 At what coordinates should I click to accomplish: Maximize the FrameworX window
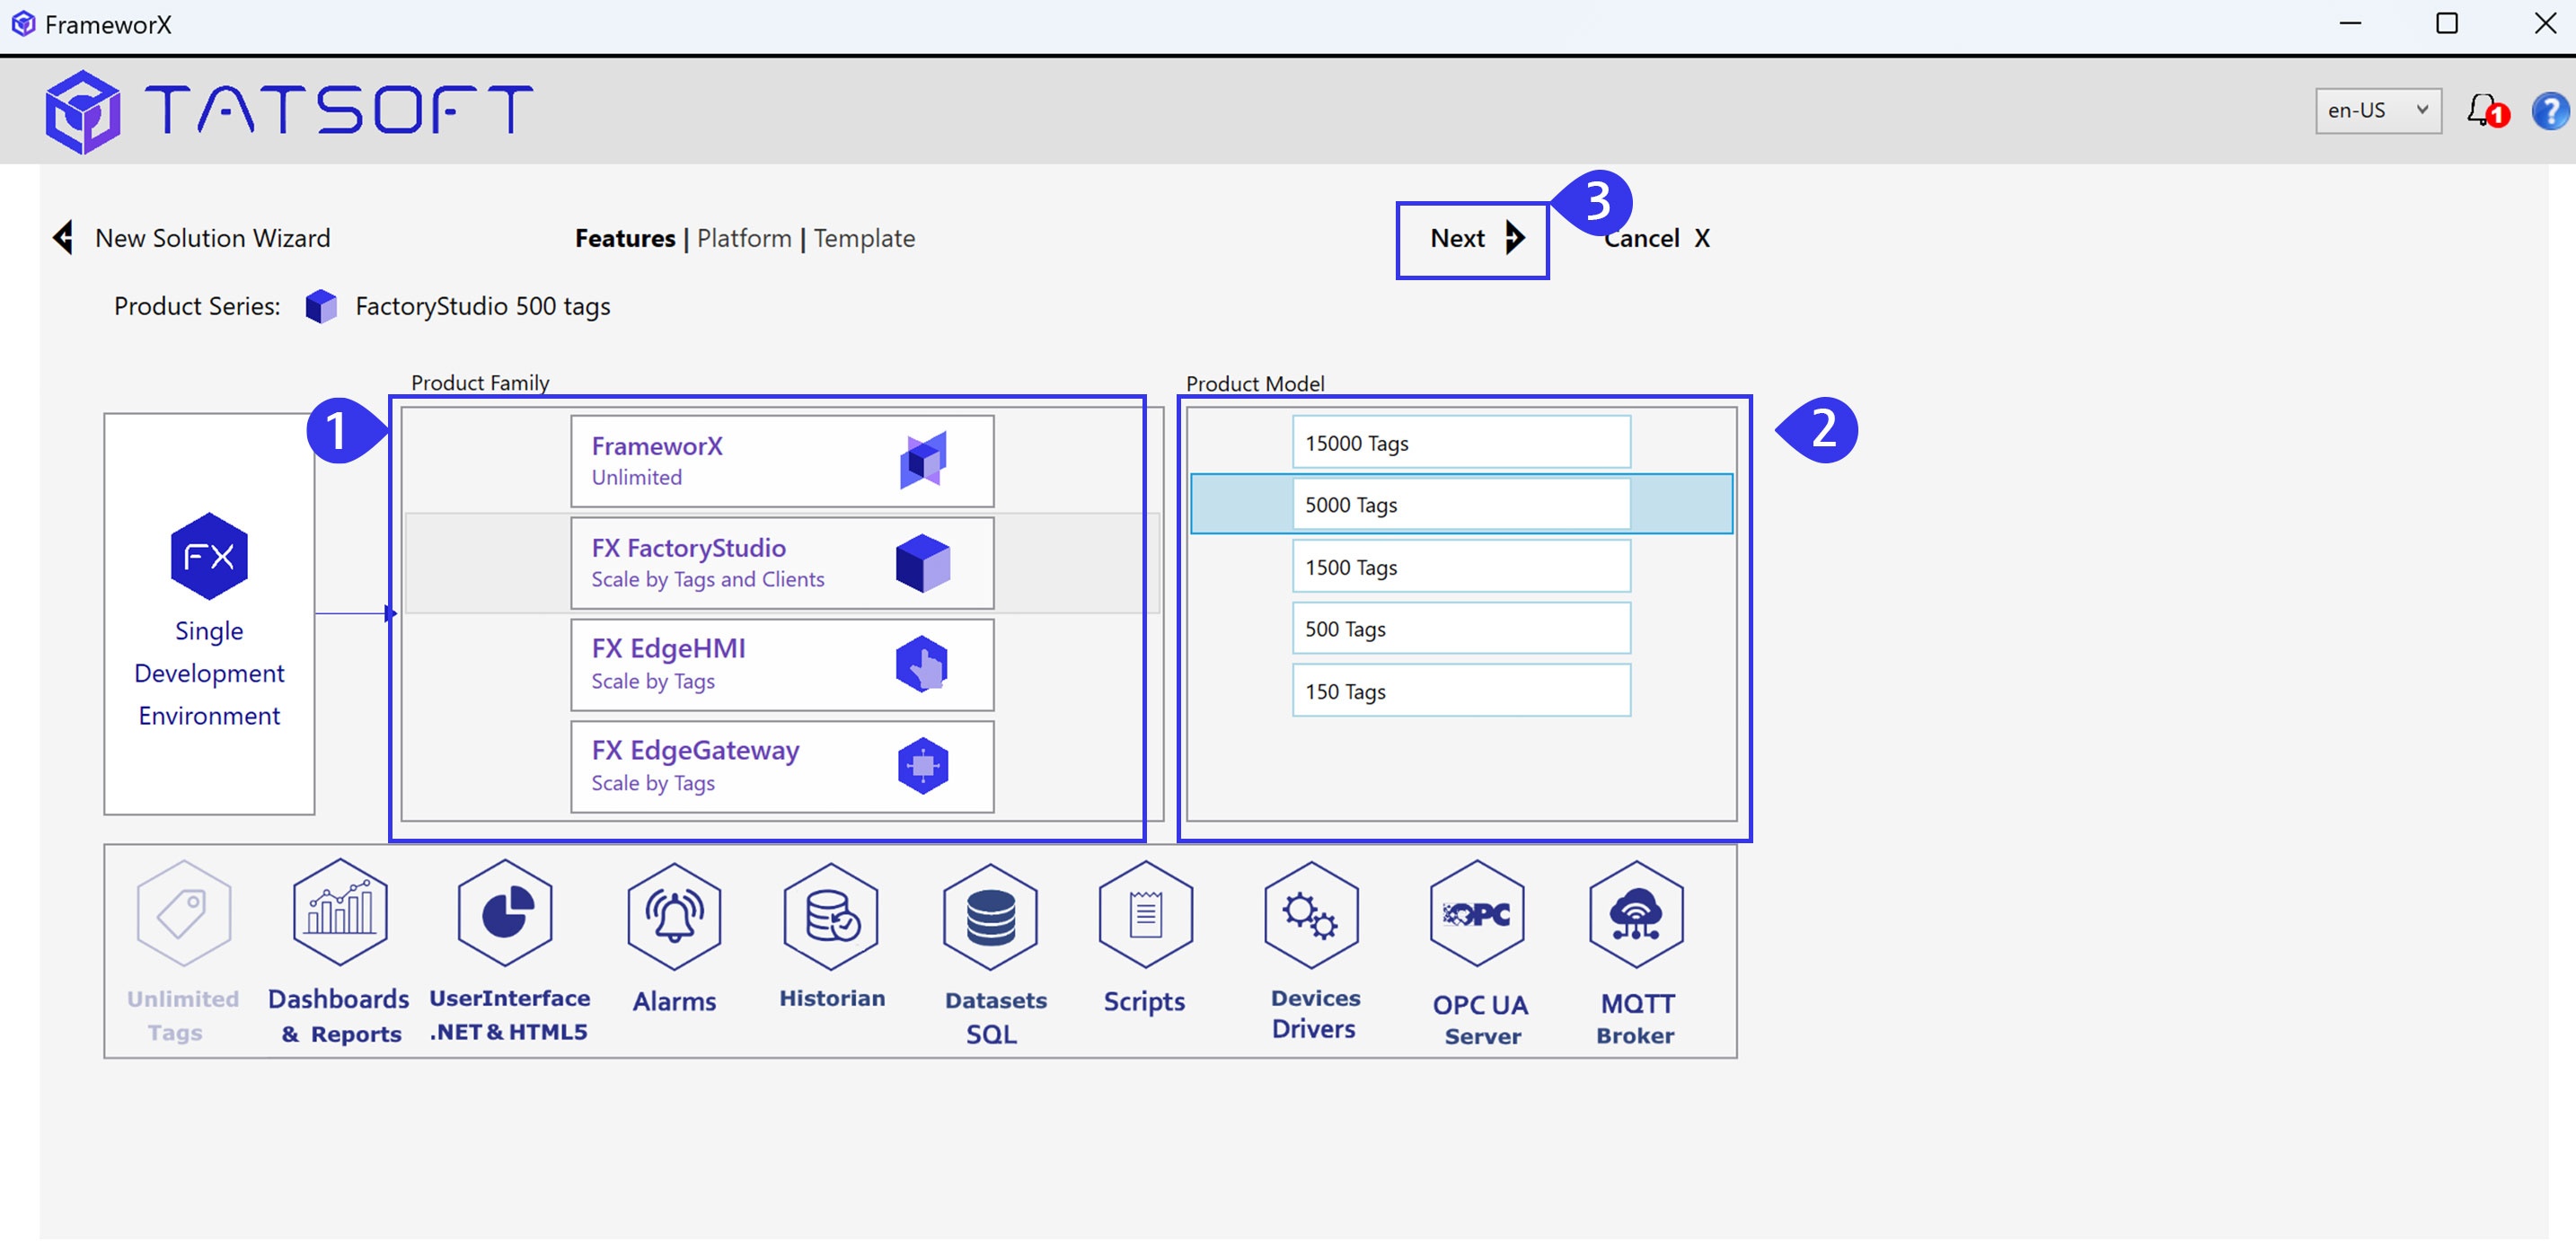pyautogui.click(x=2446, y=23)
